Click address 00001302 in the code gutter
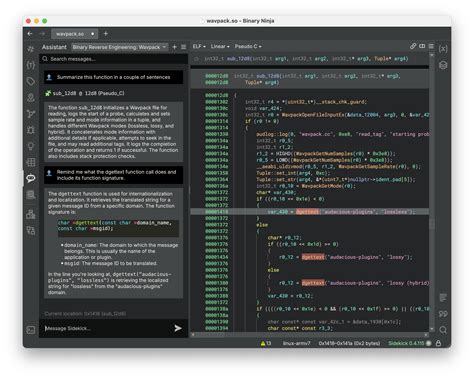 pos(217,102)
